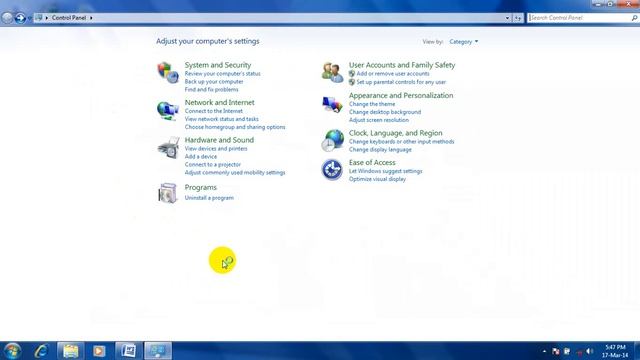Show hidden system tray icons
640x360 pixels.
[x=544, y=351]
